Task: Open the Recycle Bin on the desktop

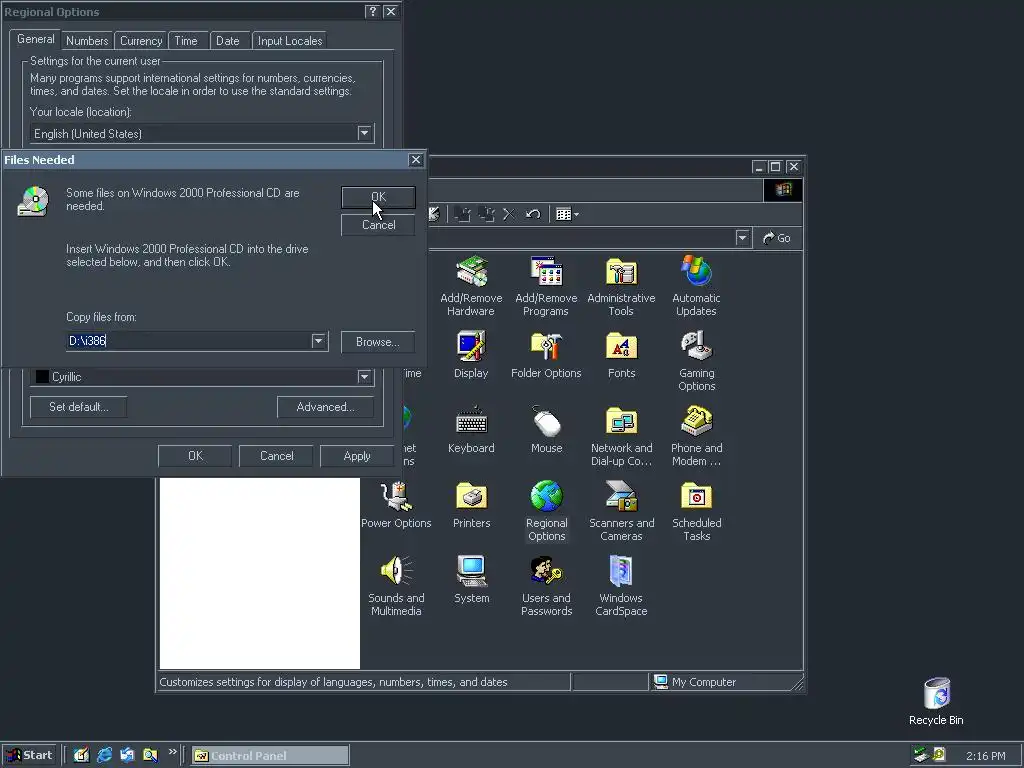Action: point(936,701)
